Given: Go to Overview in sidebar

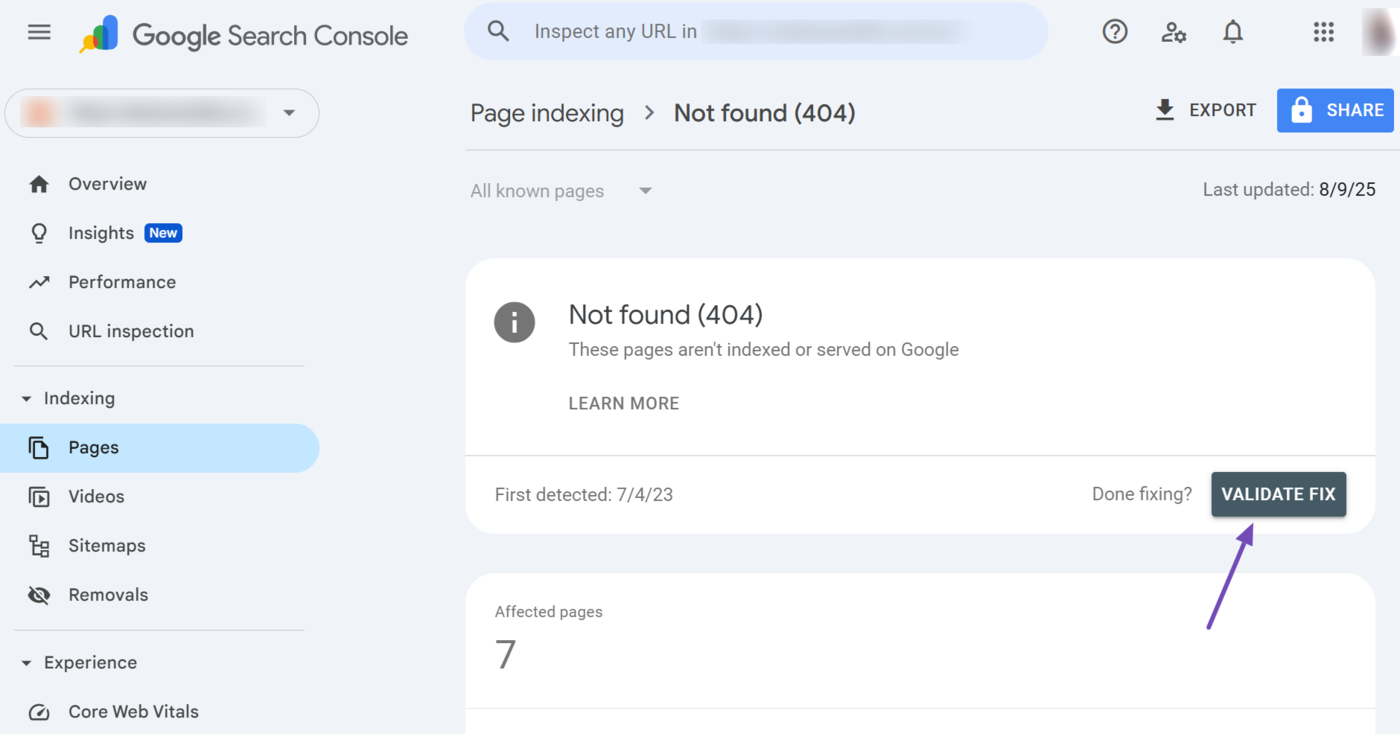Looking at the screenshot, I should (x=107, y=184).
